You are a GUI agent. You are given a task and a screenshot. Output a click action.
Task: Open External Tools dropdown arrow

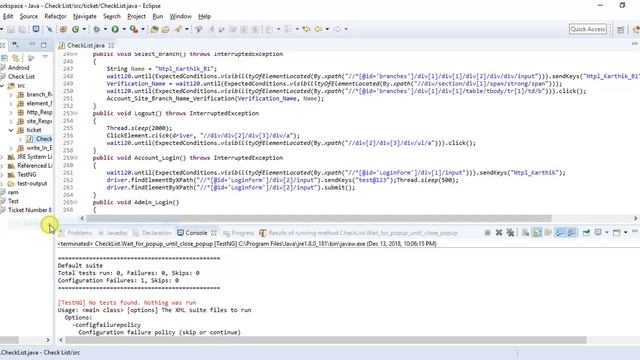coord(143,29)
